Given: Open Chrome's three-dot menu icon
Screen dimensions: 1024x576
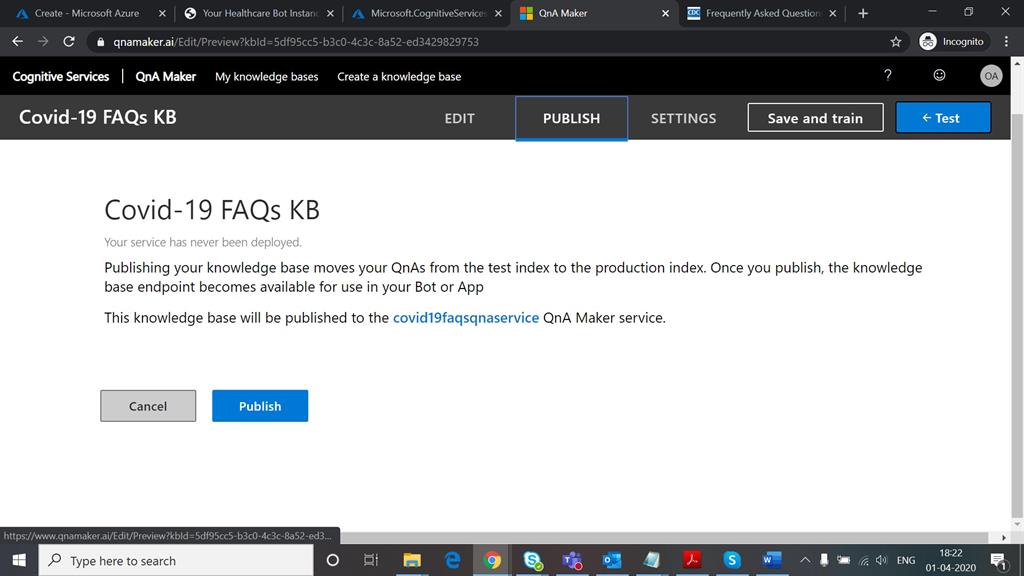Looking at the screenshot, I should pyautogui.click(x=1006, y=43).
